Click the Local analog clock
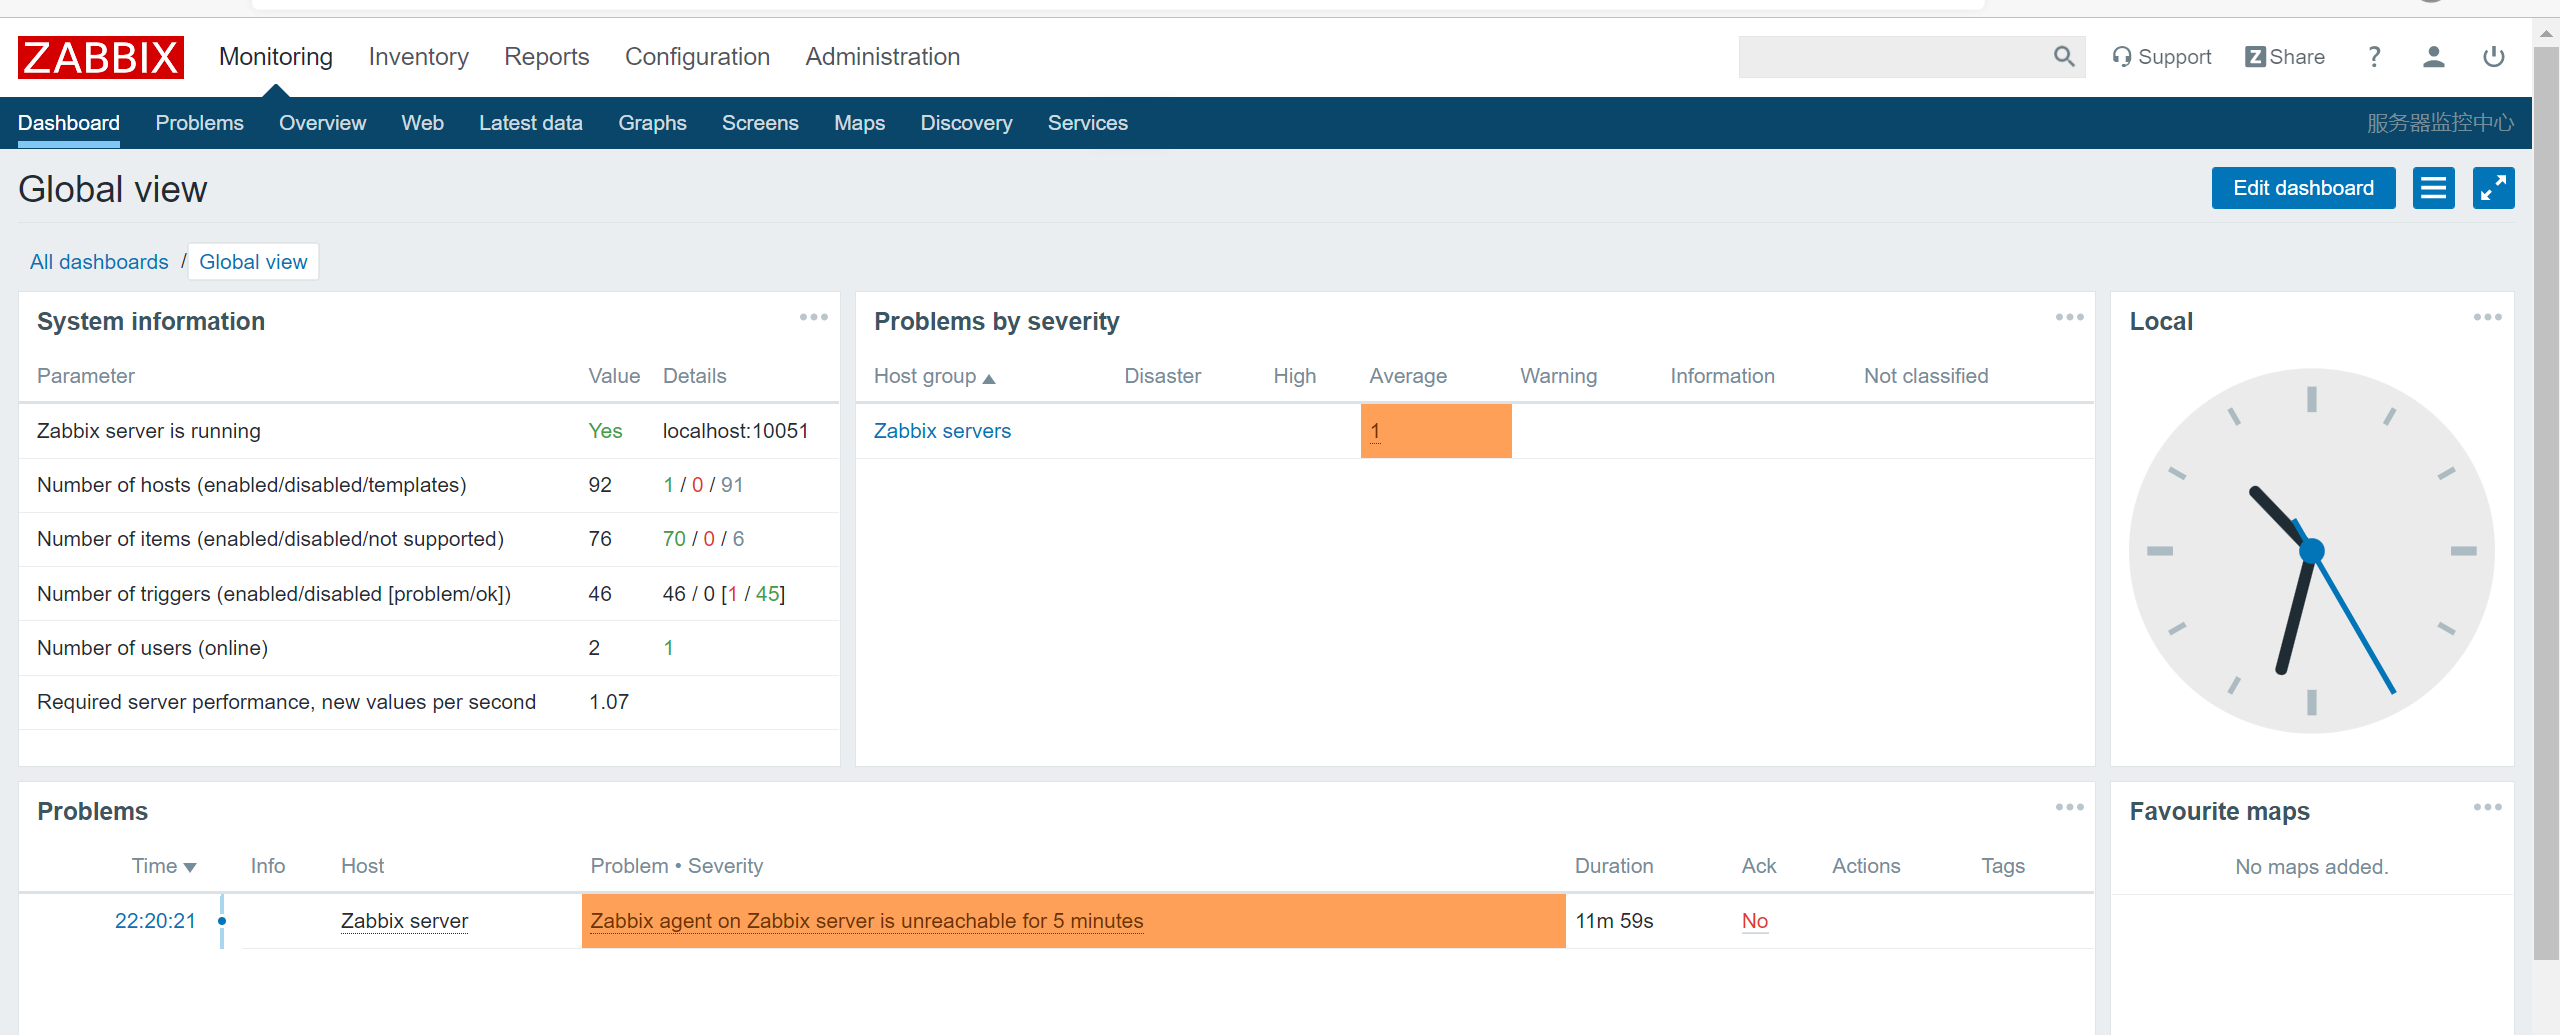Image resolution: width=2560 pixels, height=1035 pixels. pos(2312,551)
